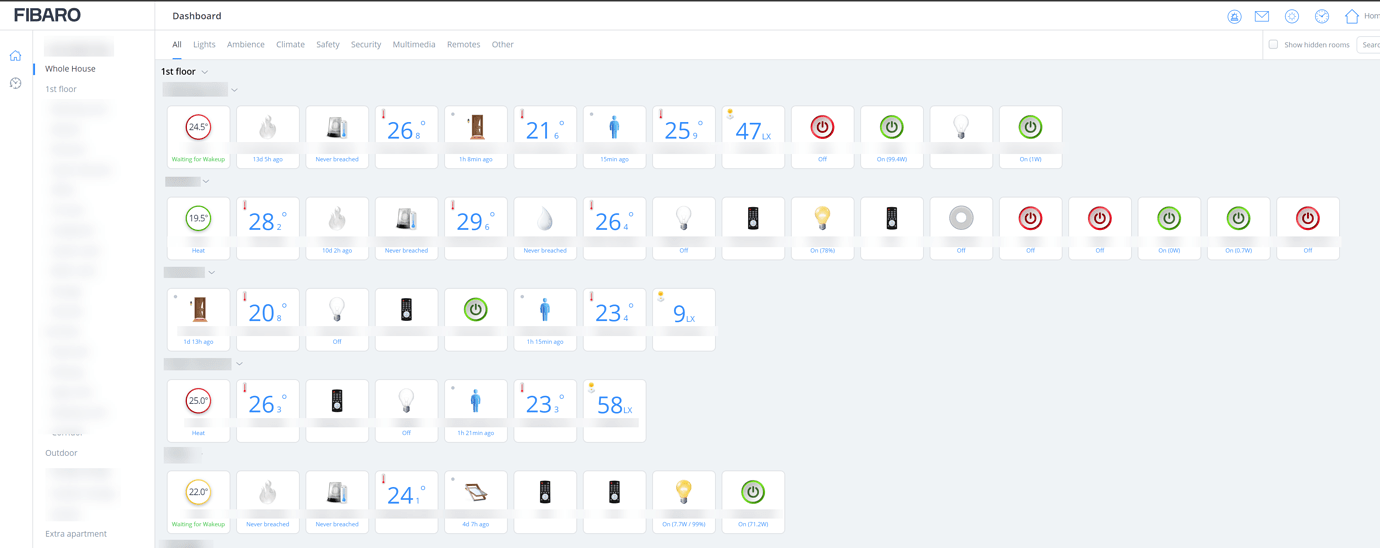This screenshot has height=548, width=1380.
Task: Select Extra apartment in the sidebar
Action: point(76,534)
